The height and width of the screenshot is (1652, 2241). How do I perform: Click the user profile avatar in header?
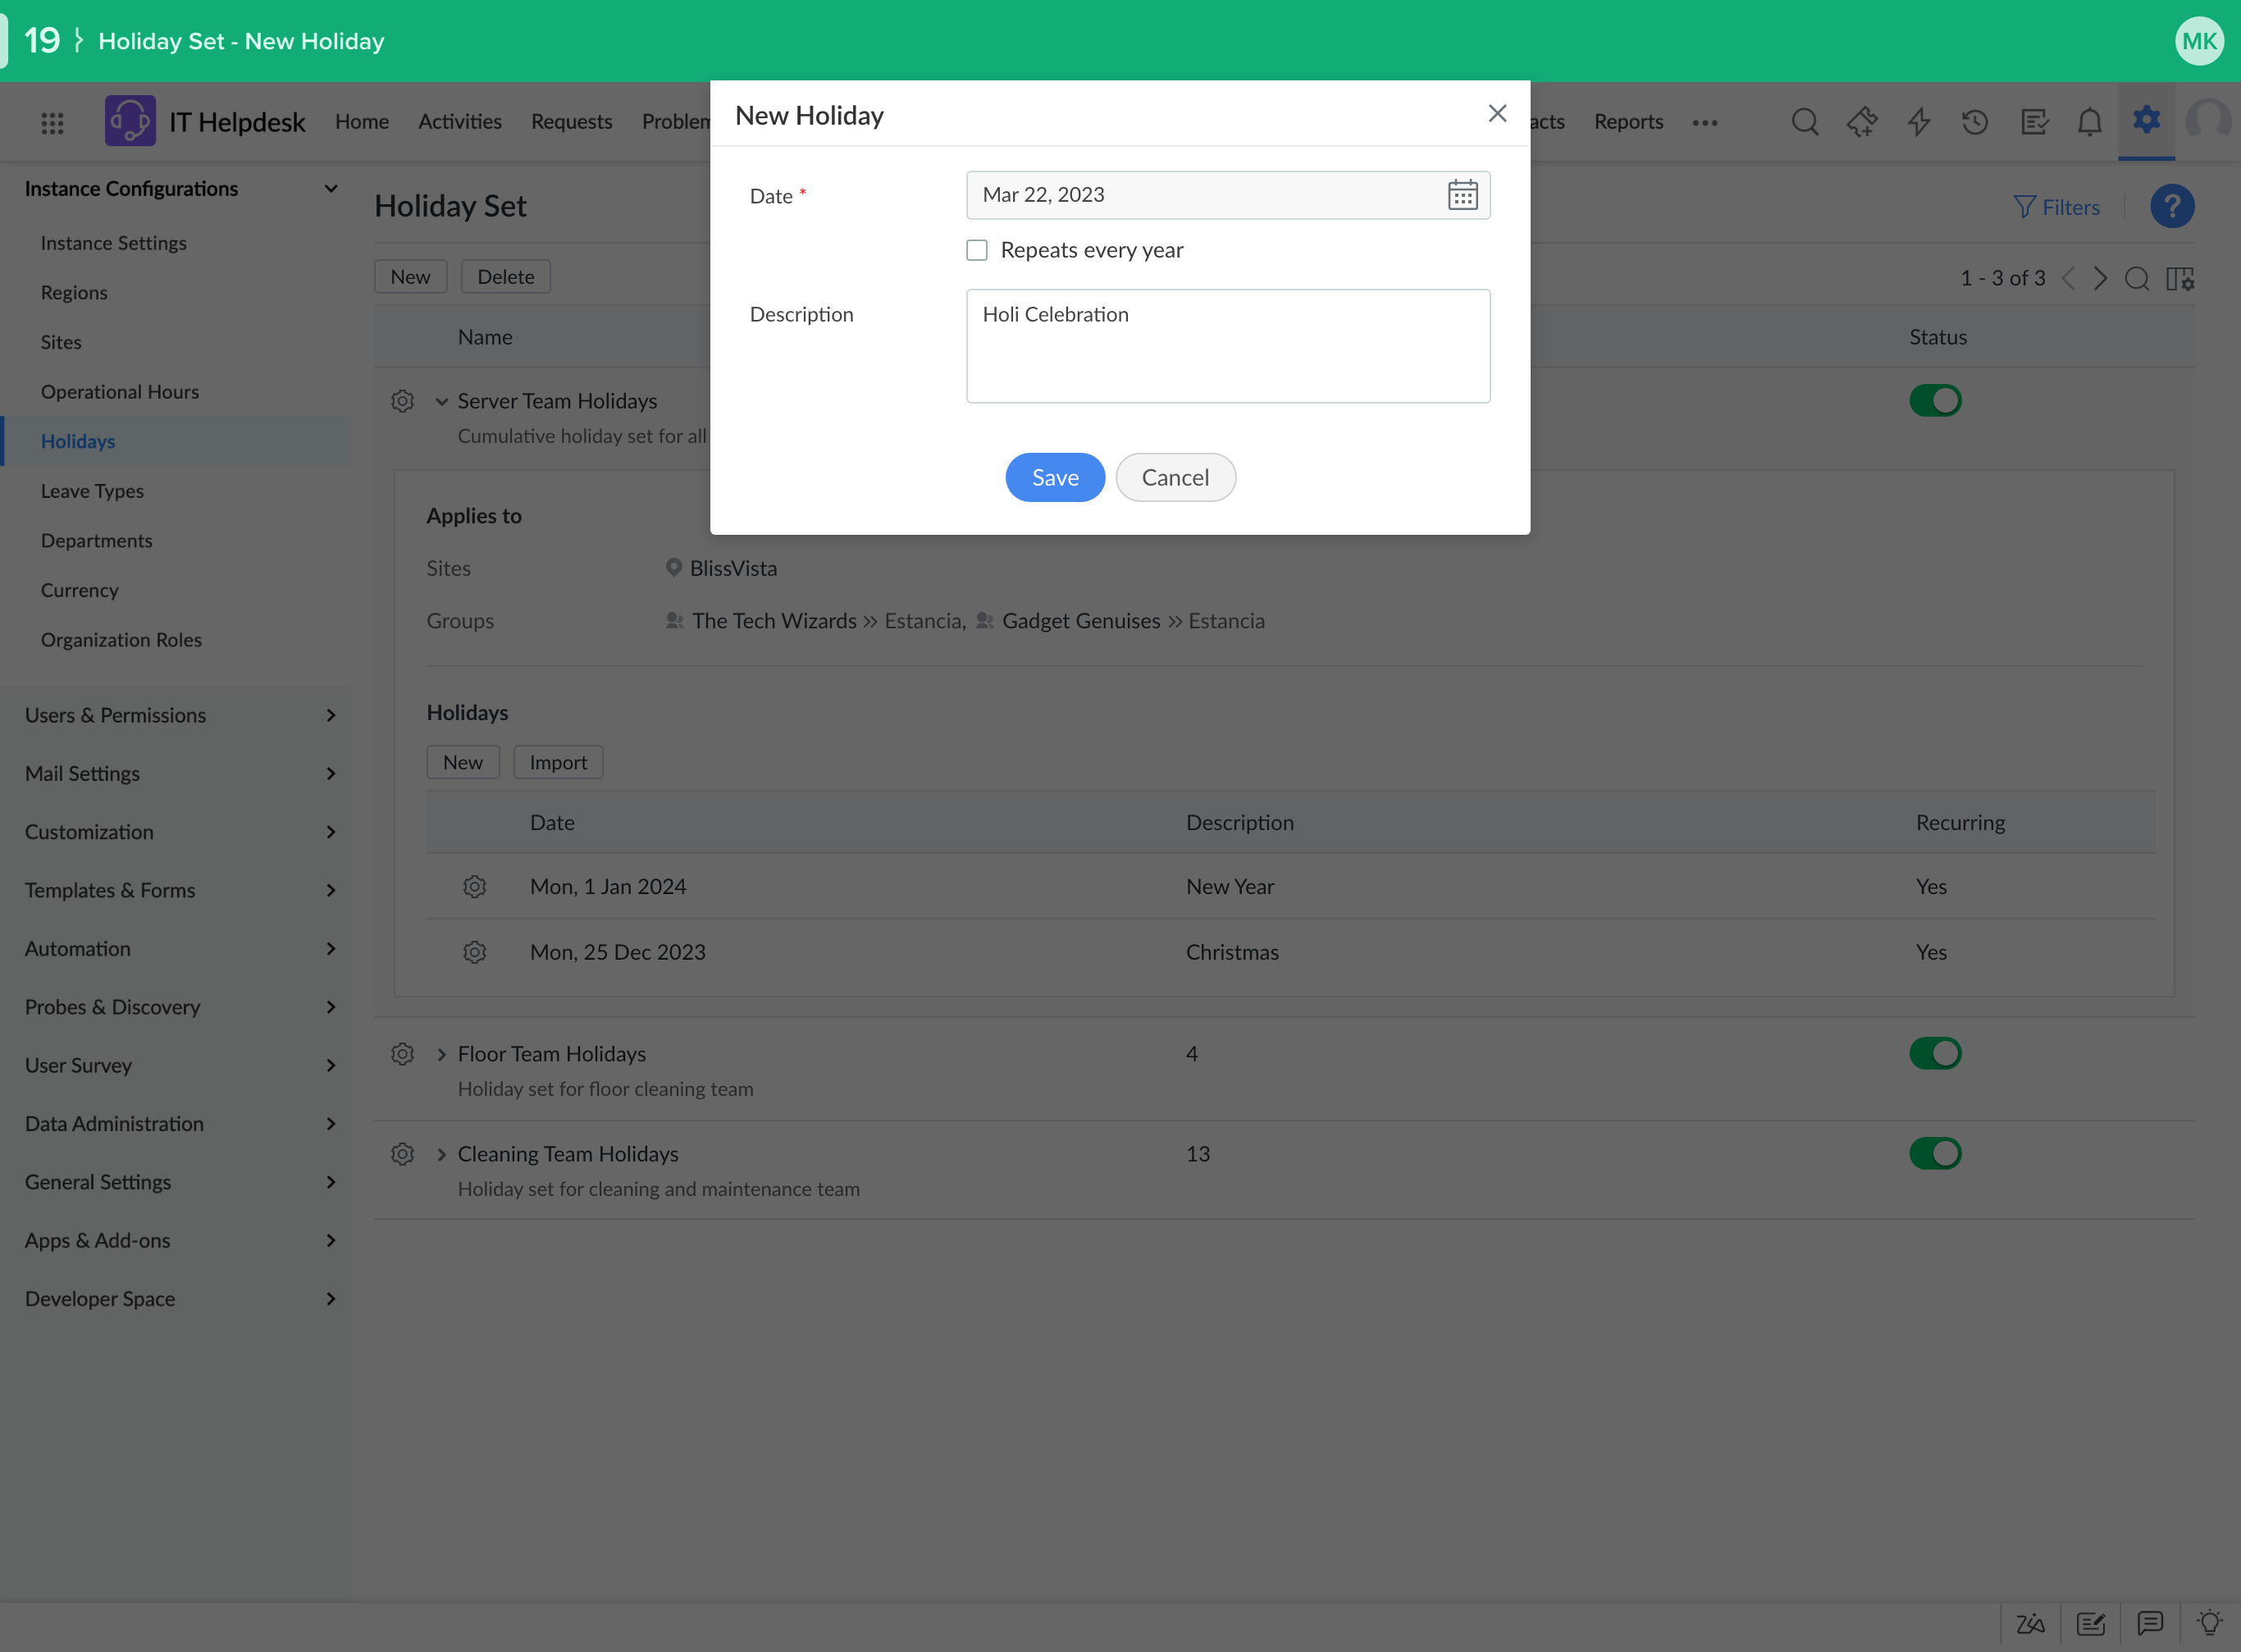[2208, 120]
